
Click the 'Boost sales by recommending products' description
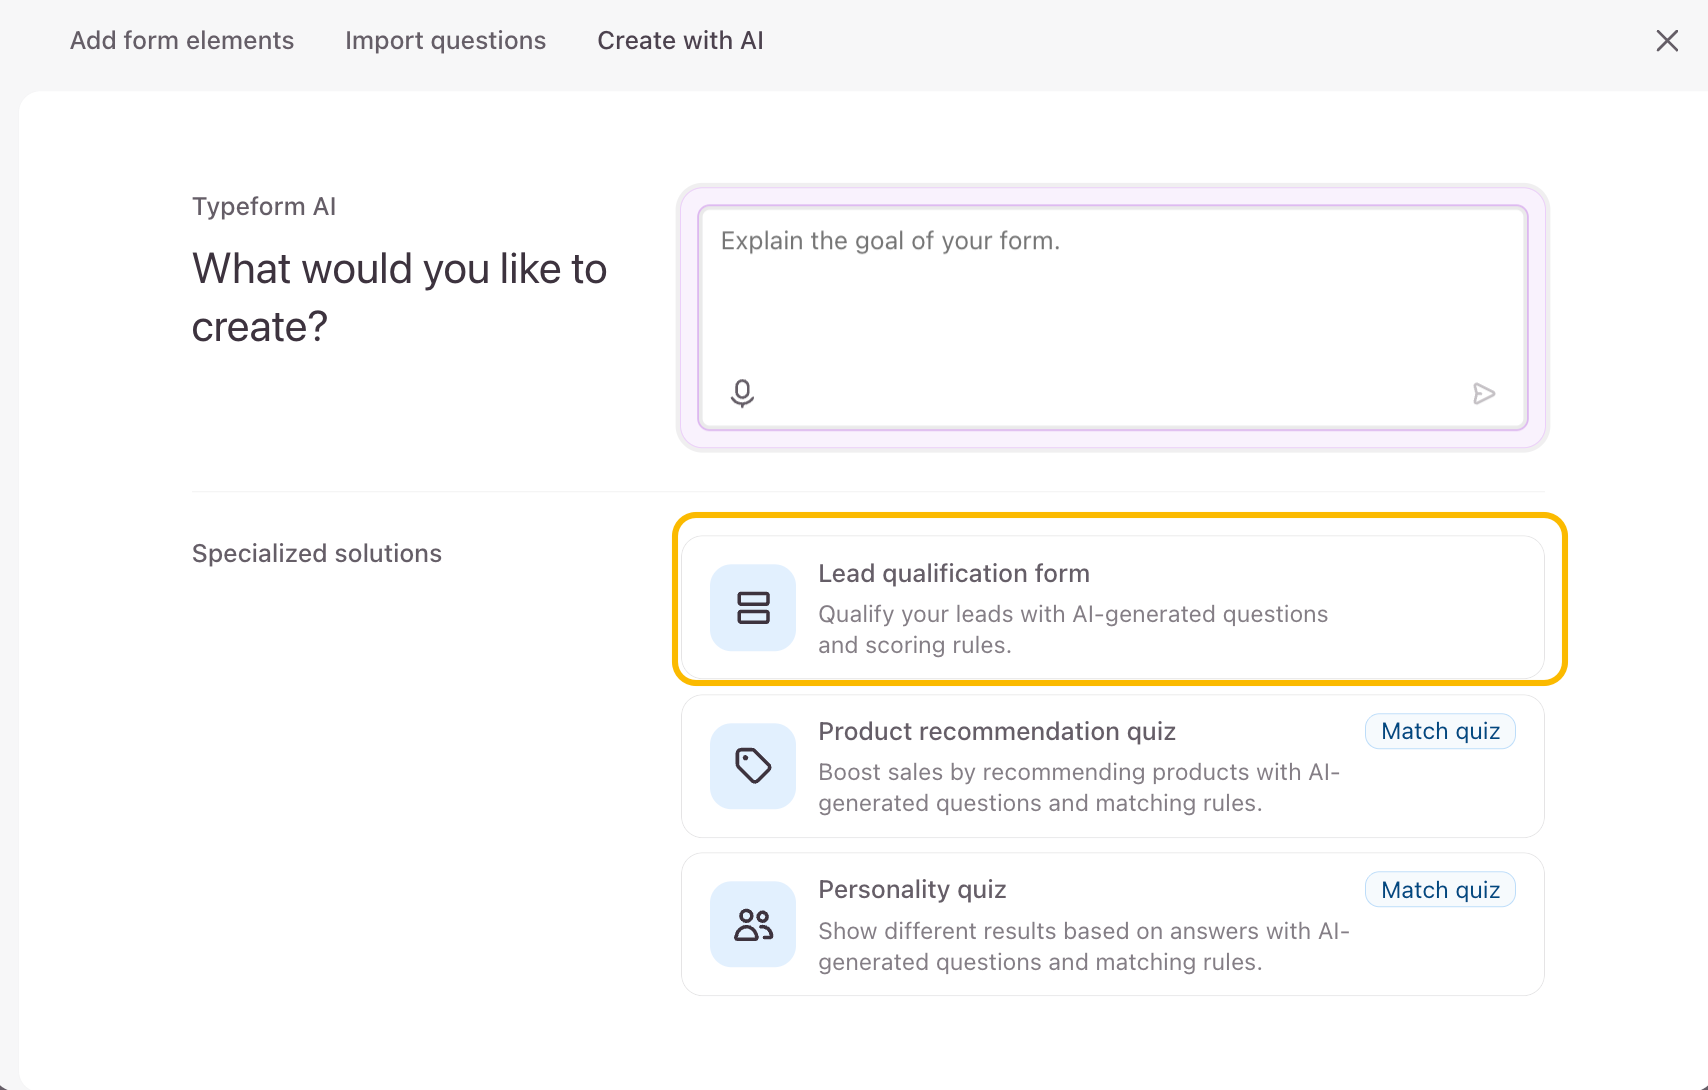(1078, 787)
